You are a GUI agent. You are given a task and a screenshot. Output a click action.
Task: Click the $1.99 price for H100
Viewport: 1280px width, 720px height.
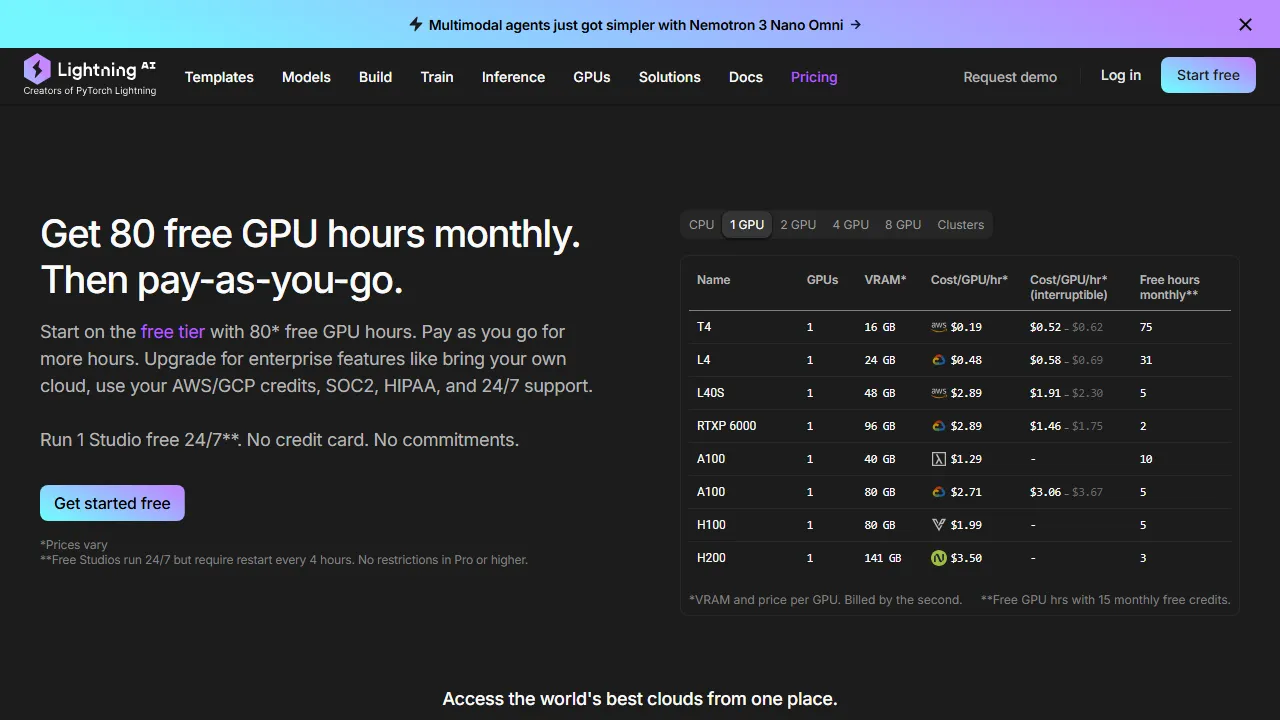point(966,525)
